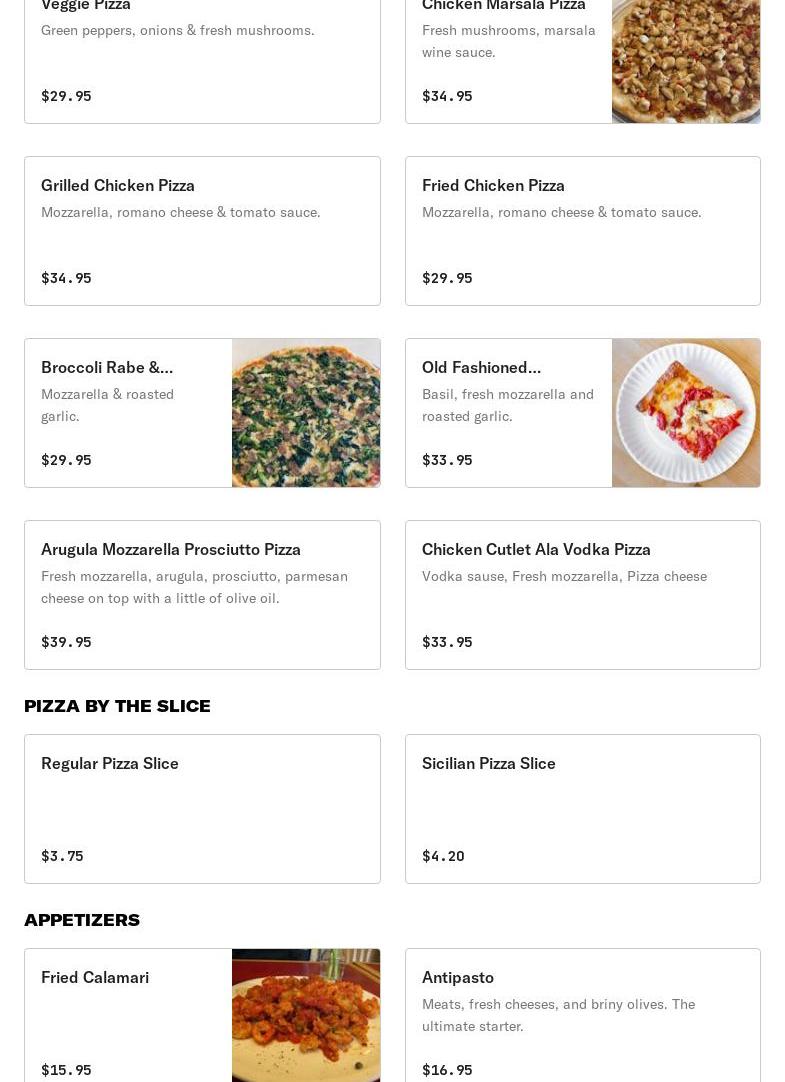Screen dimensions: 785x1082
Task: Click the Broccoli Rabe pizza title
Action: tap(107, 368)
